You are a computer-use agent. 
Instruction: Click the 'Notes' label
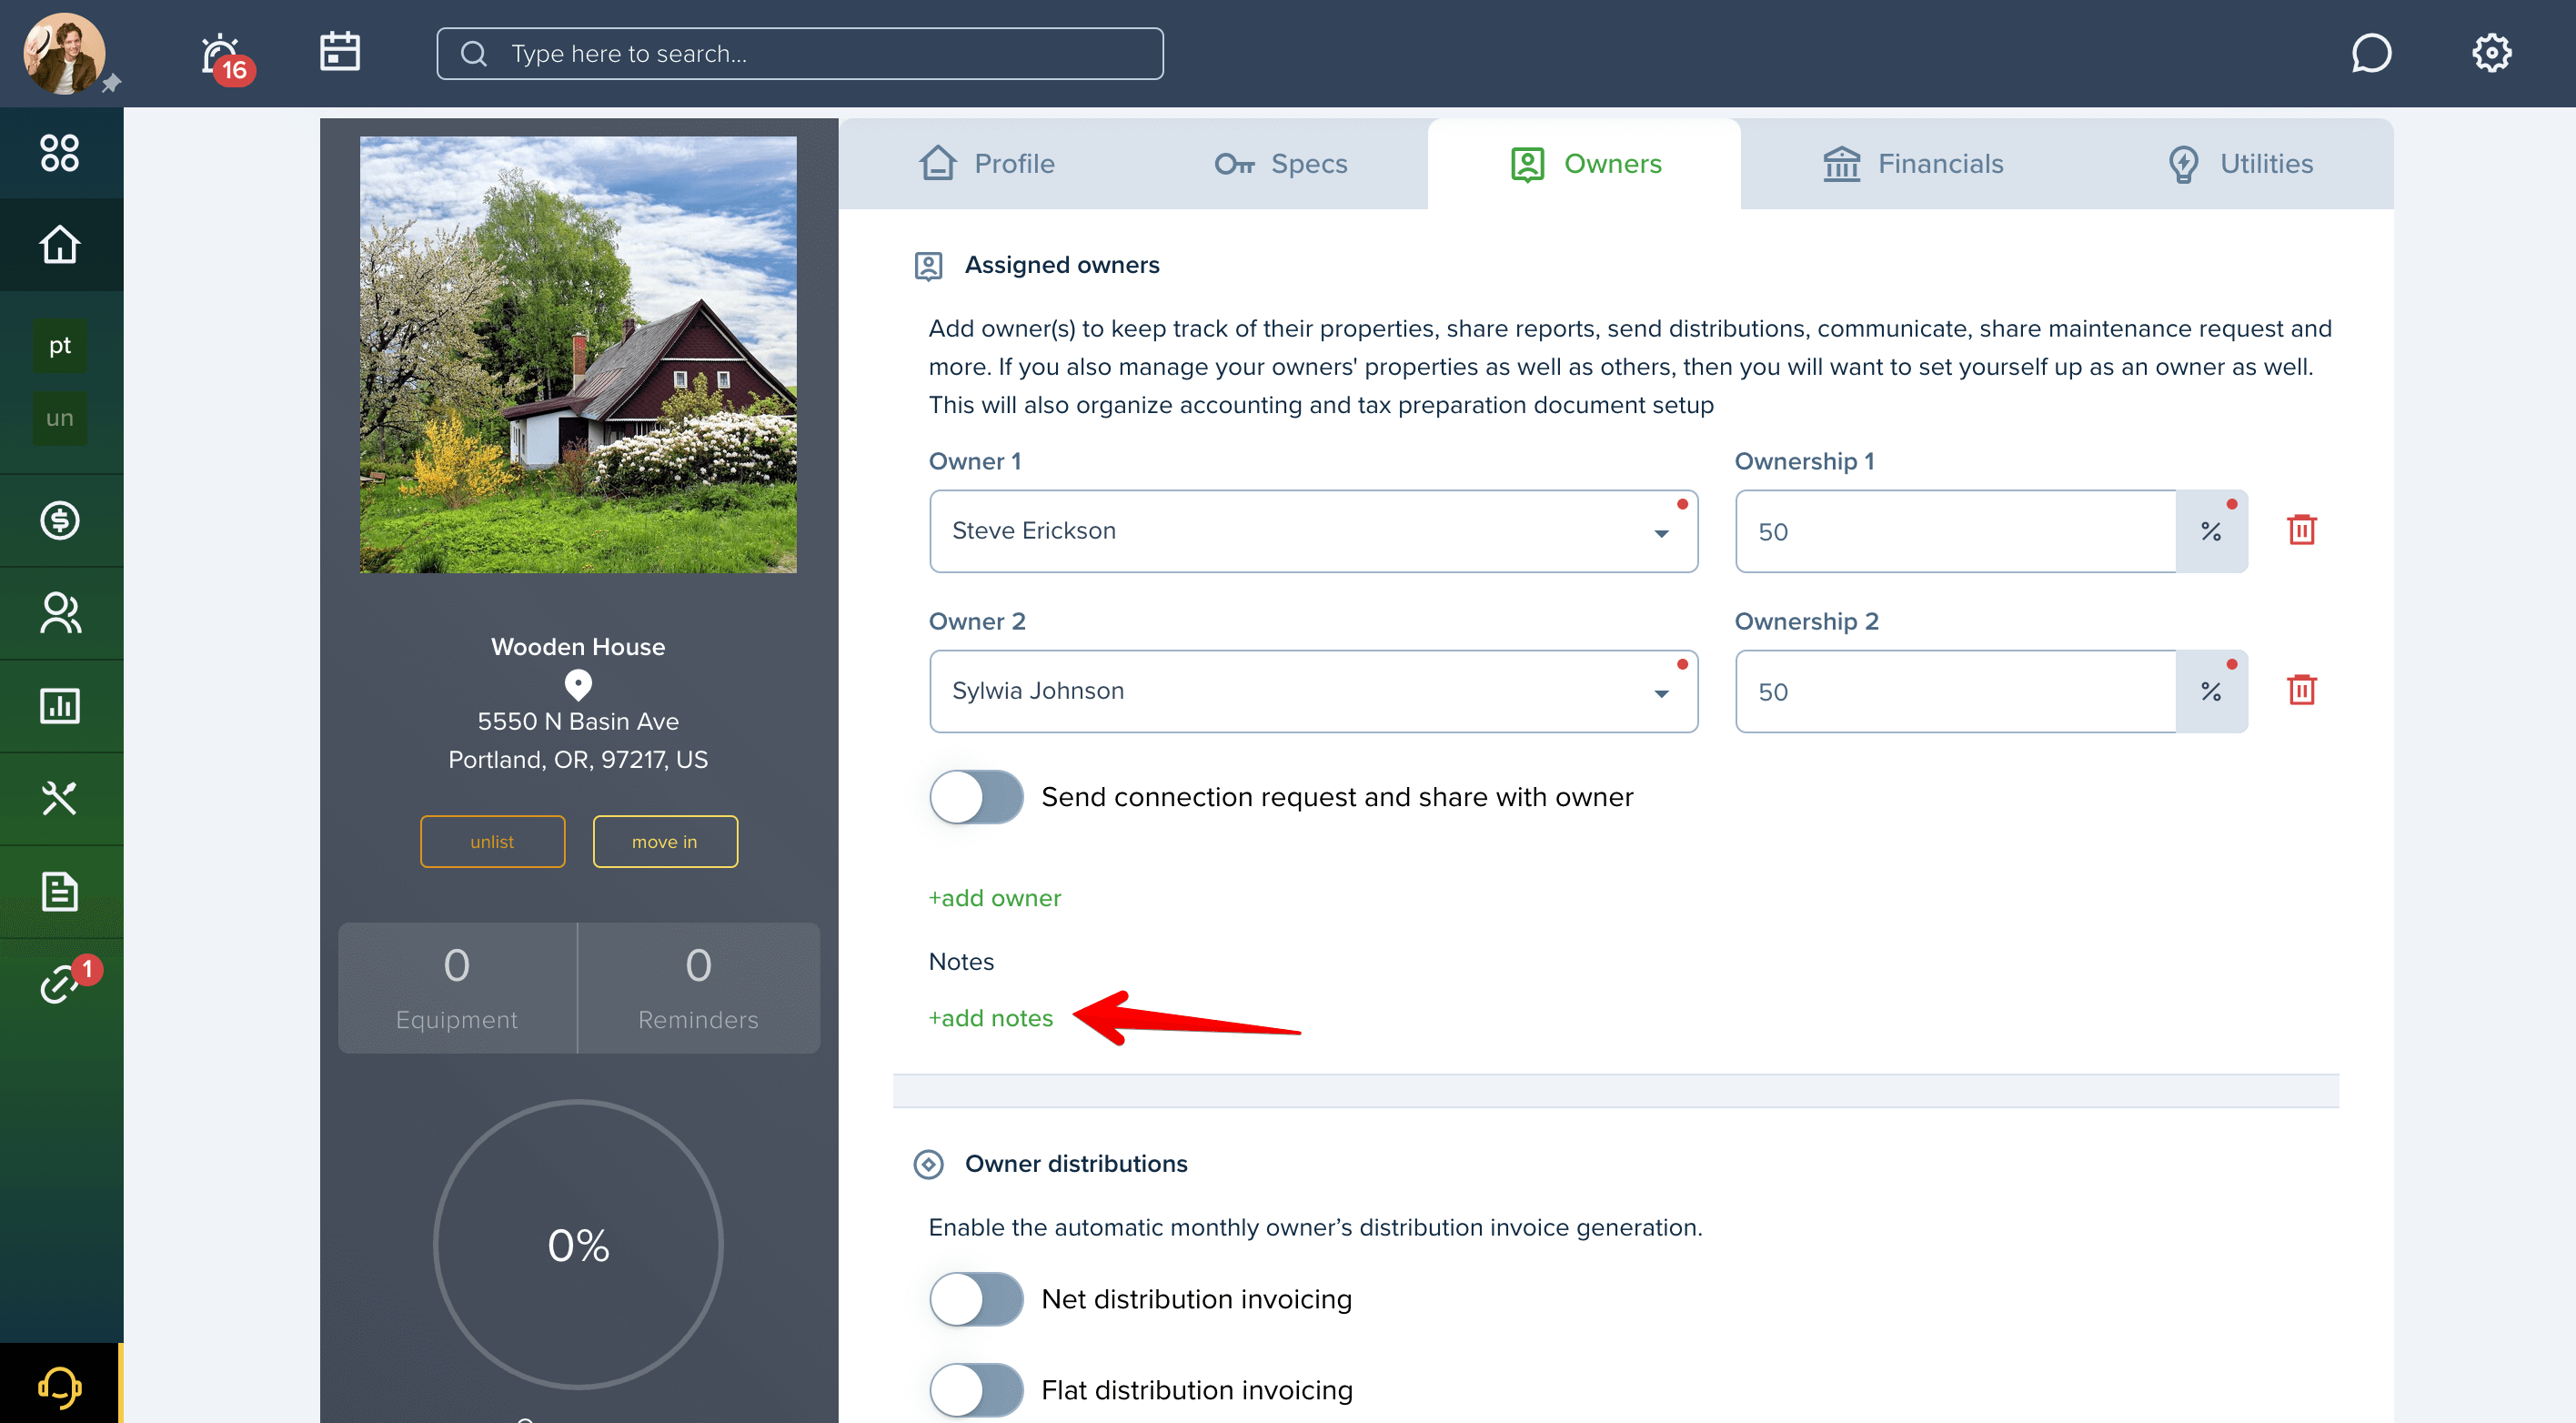[x=961, y=962]
